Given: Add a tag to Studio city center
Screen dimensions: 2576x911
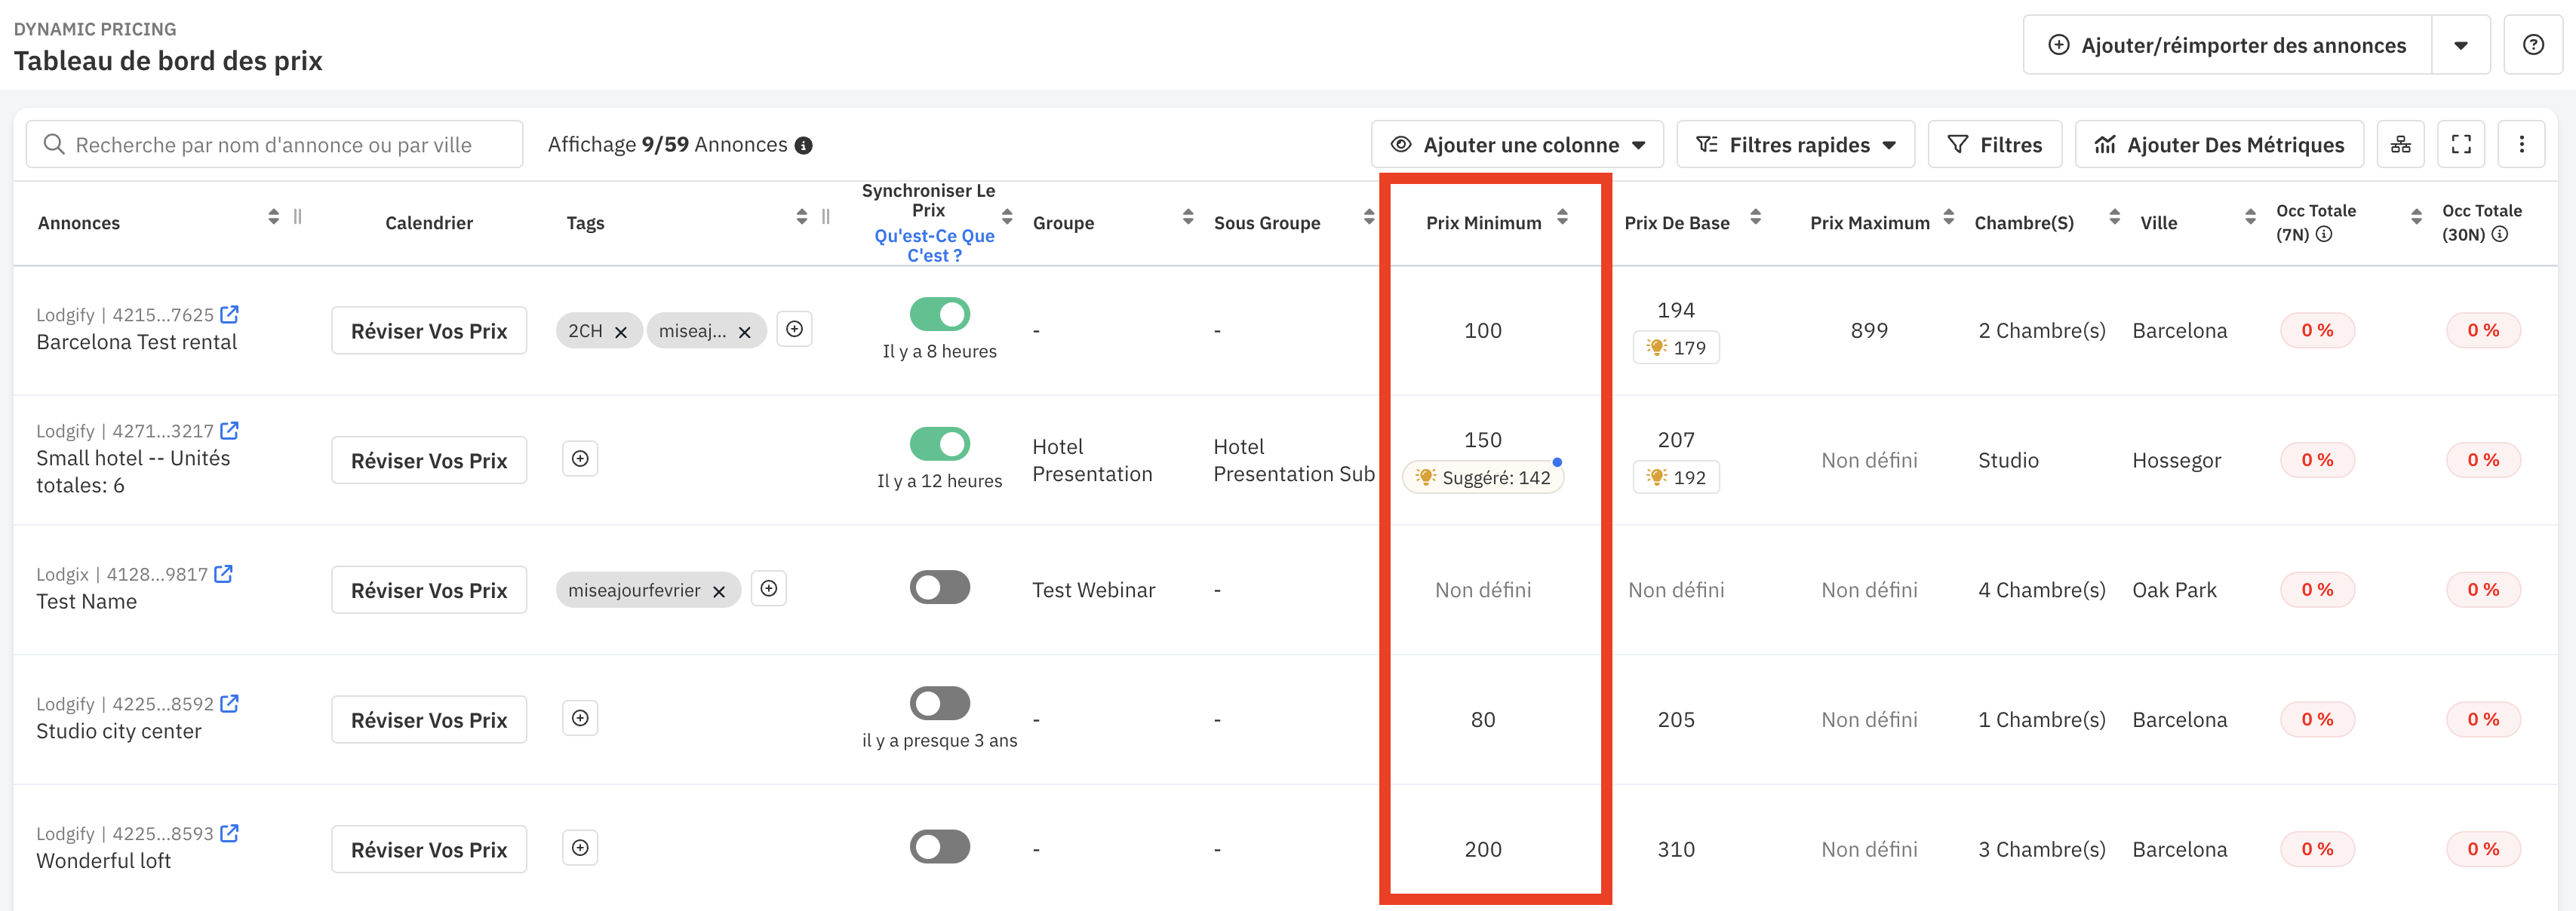Looking at the screenshot, I should pyautogui.click(x=580, y=718).
